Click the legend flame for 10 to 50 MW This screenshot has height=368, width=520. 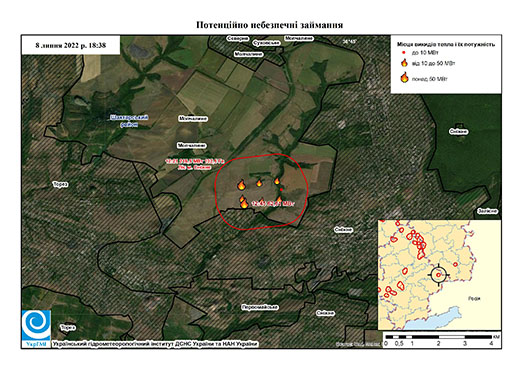point(404,63)
